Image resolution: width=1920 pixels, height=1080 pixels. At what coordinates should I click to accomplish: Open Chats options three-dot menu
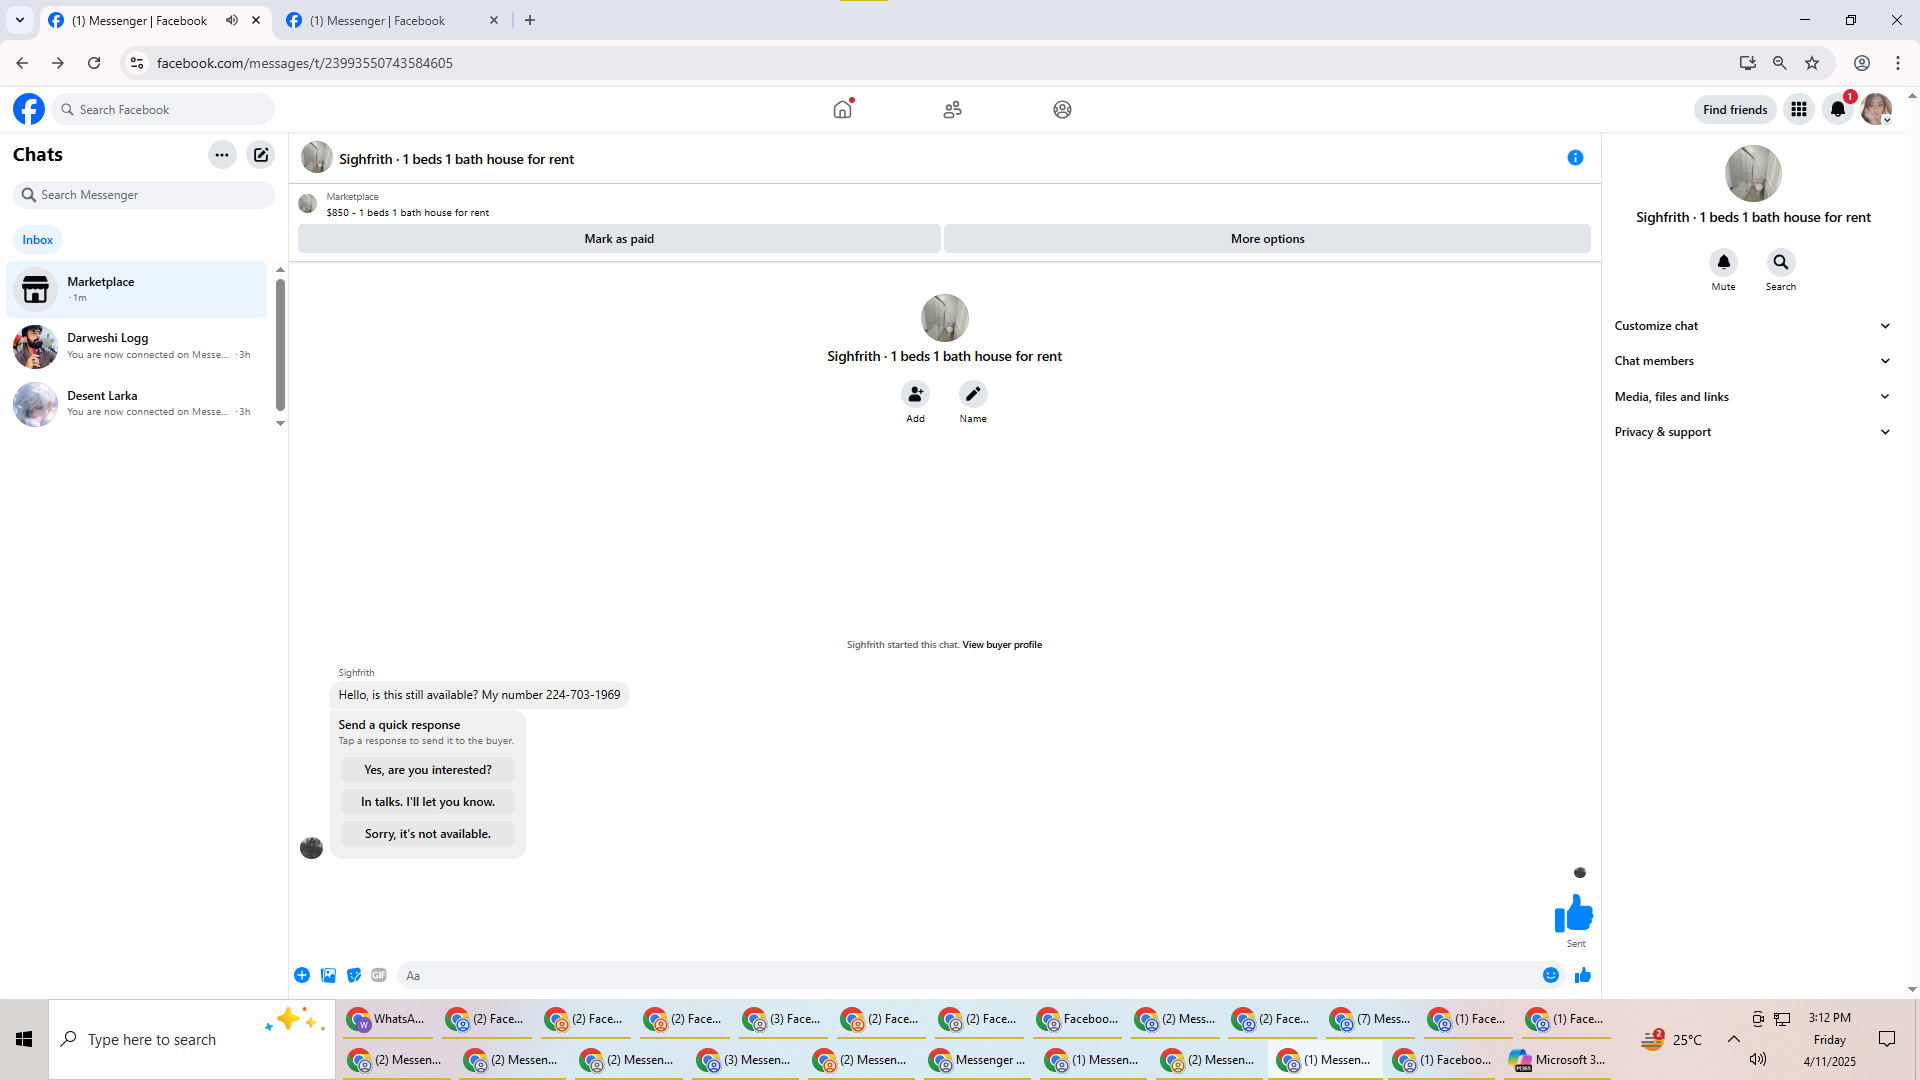(x=222, y=155)
